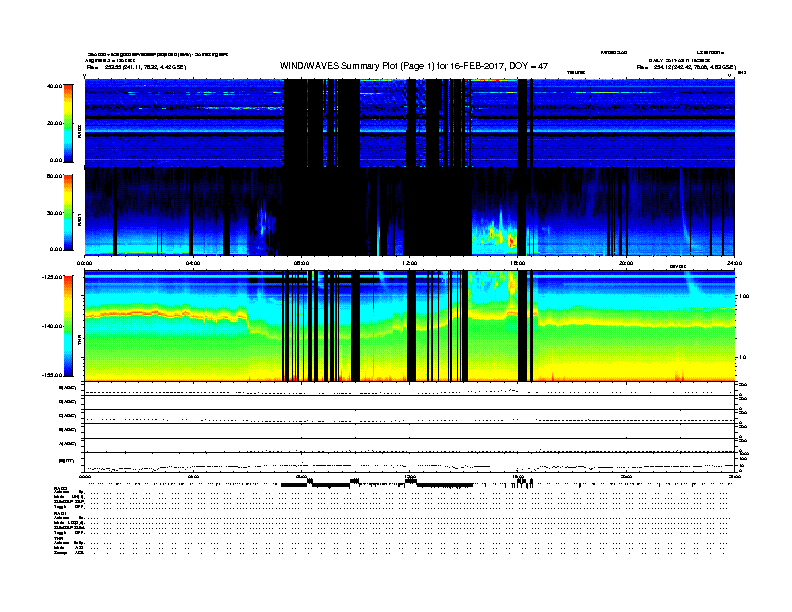Click the 12:00 tick label under the RAD1 spectrogram

(410, 263)
